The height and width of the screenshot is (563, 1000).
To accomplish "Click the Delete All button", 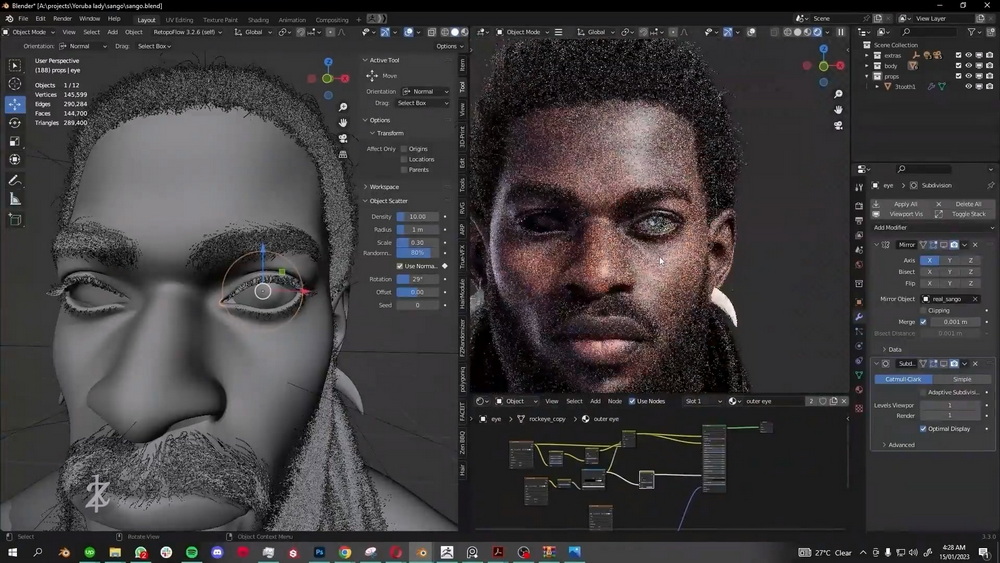I will click(964, 204).
